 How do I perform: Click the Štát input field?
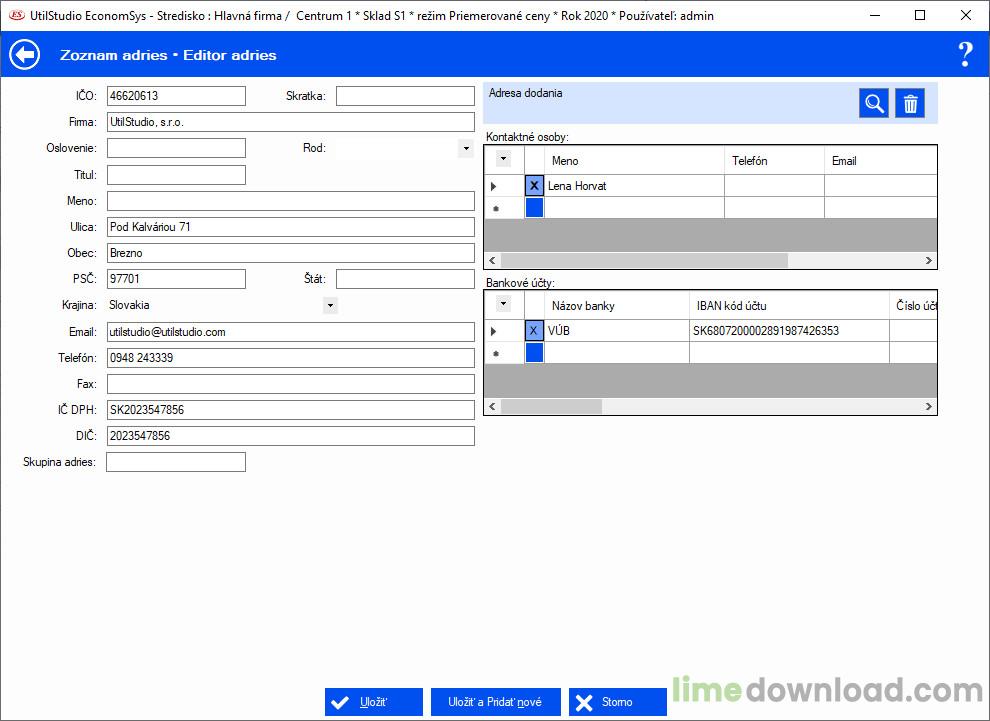(x=405, y=279)
